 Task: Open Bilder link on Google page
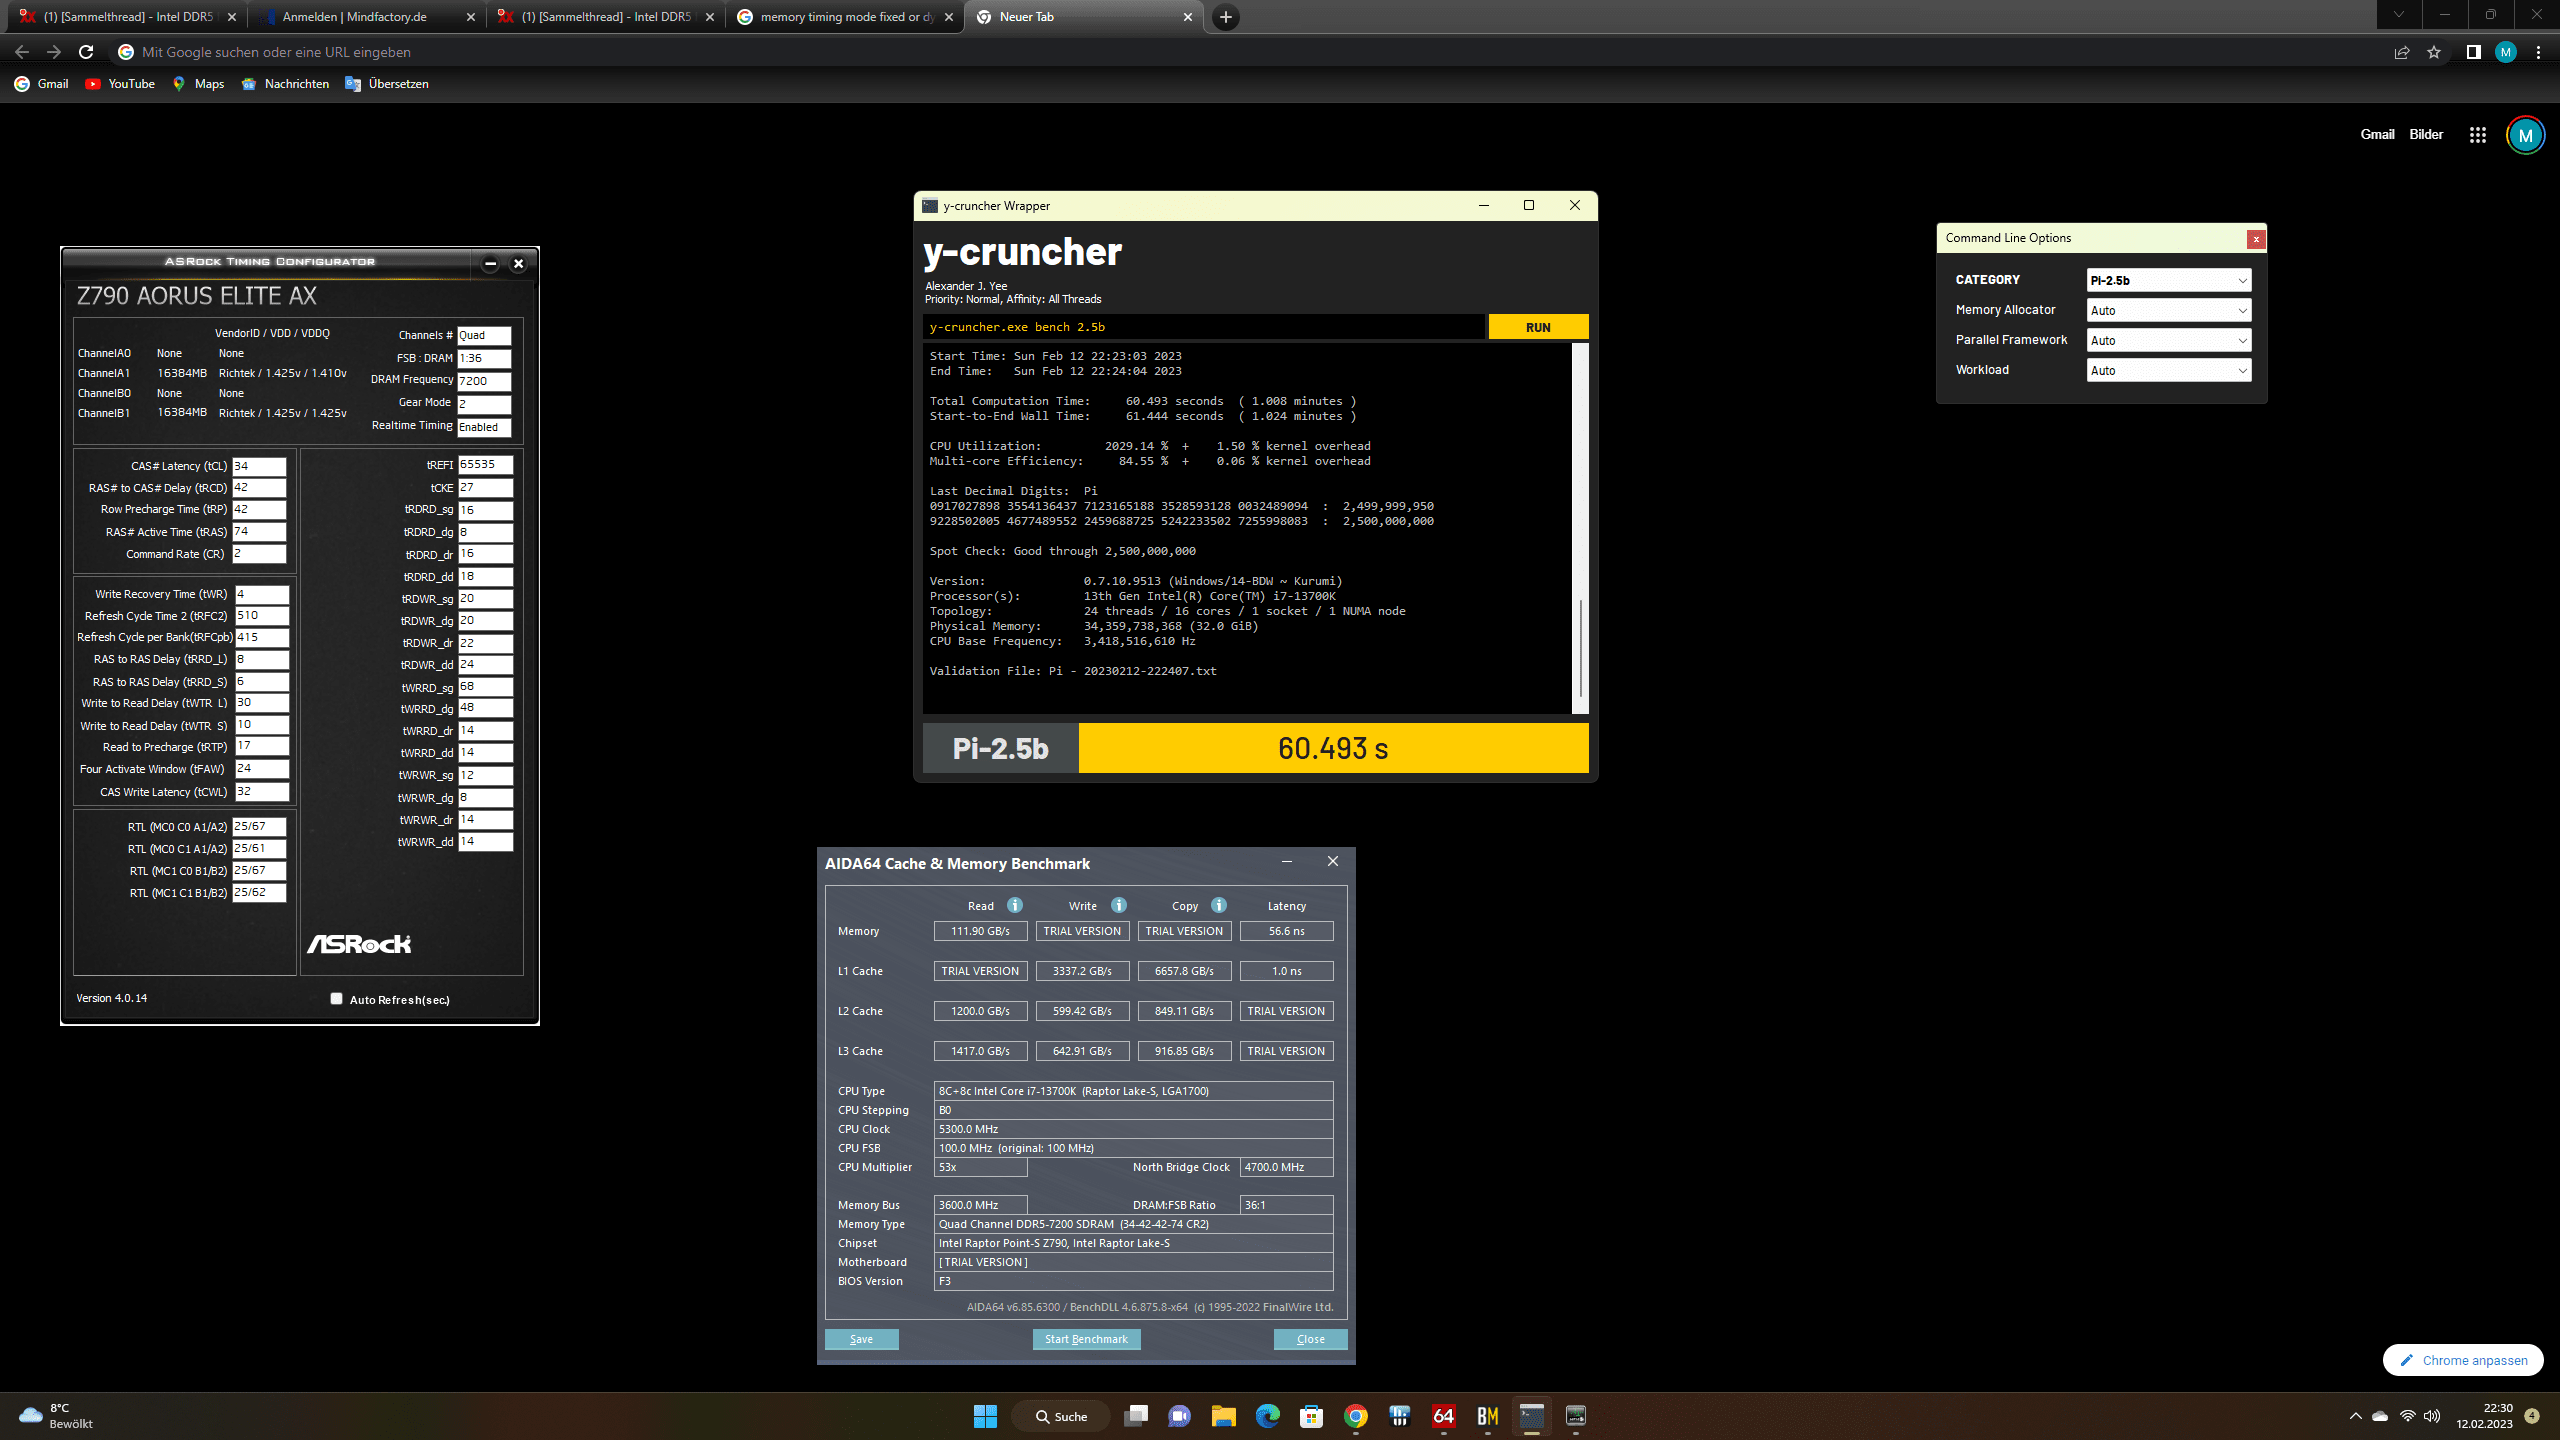pyautogui.click(x=2426, y=135)
